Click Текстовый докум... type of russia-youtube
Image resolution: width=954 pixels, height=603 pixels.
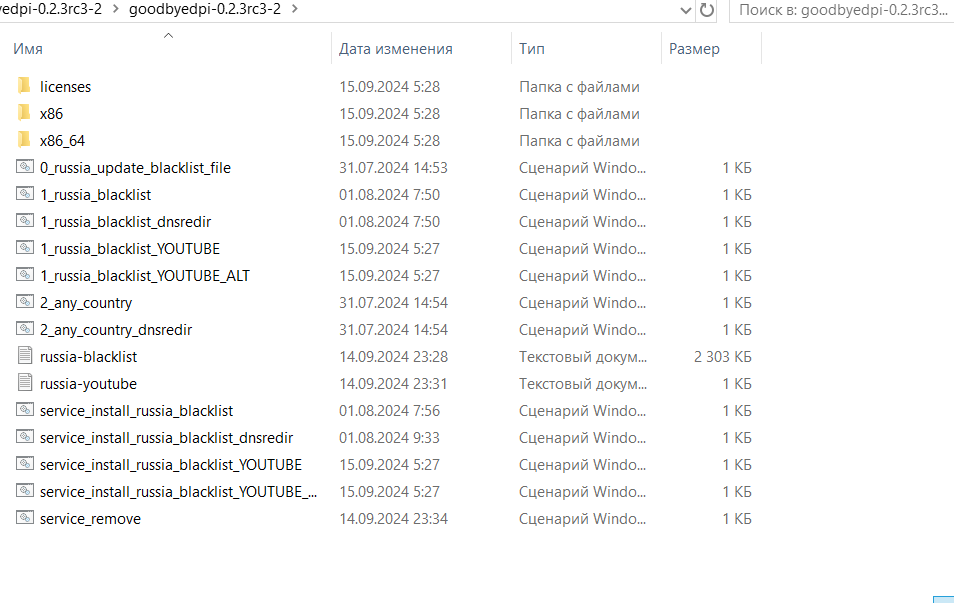pyautogui.click(x=583, y=384)
